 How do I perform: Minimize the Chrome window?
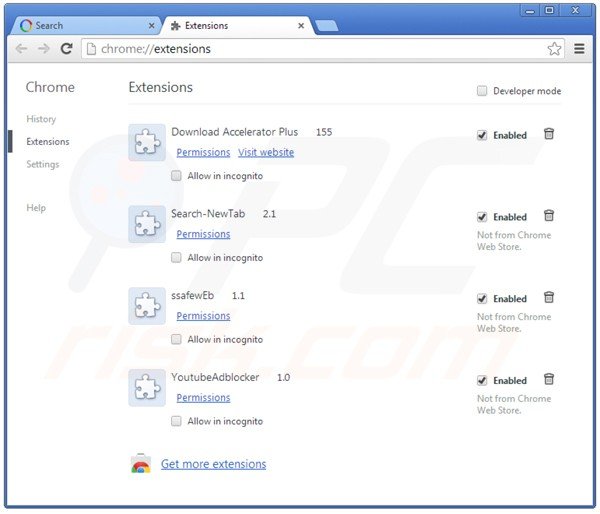point(530,10)
